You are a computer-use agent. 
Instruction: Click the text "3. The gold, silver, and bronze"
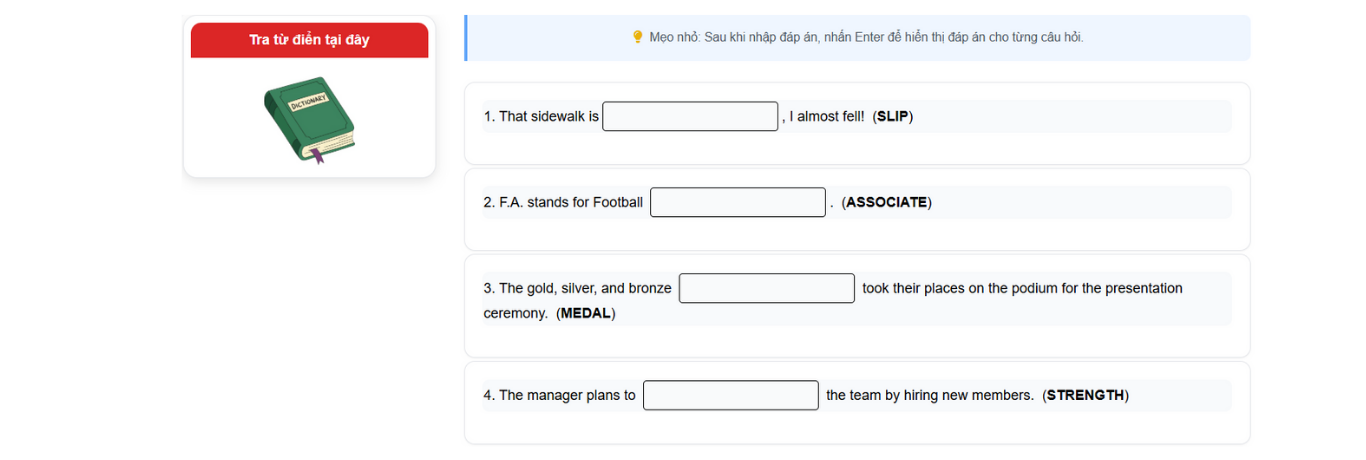577,288
